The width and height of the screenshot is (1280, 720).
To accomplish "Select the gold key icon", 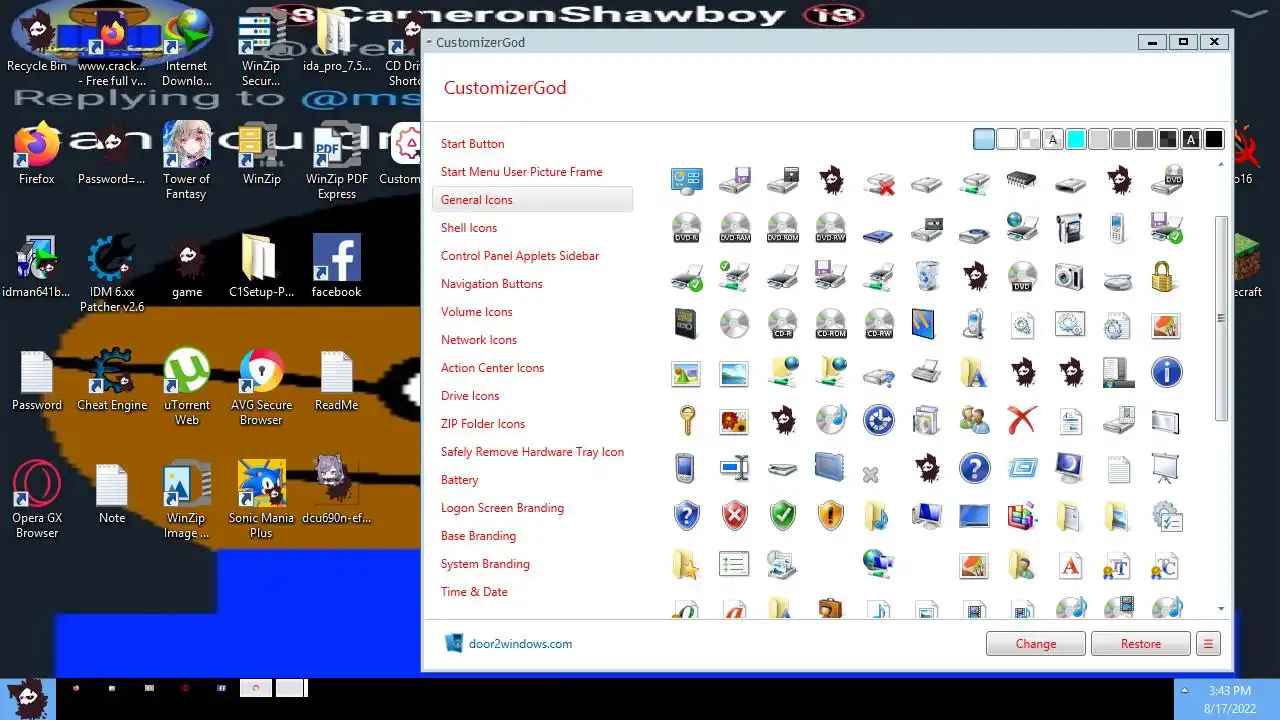I will [687, 421].
